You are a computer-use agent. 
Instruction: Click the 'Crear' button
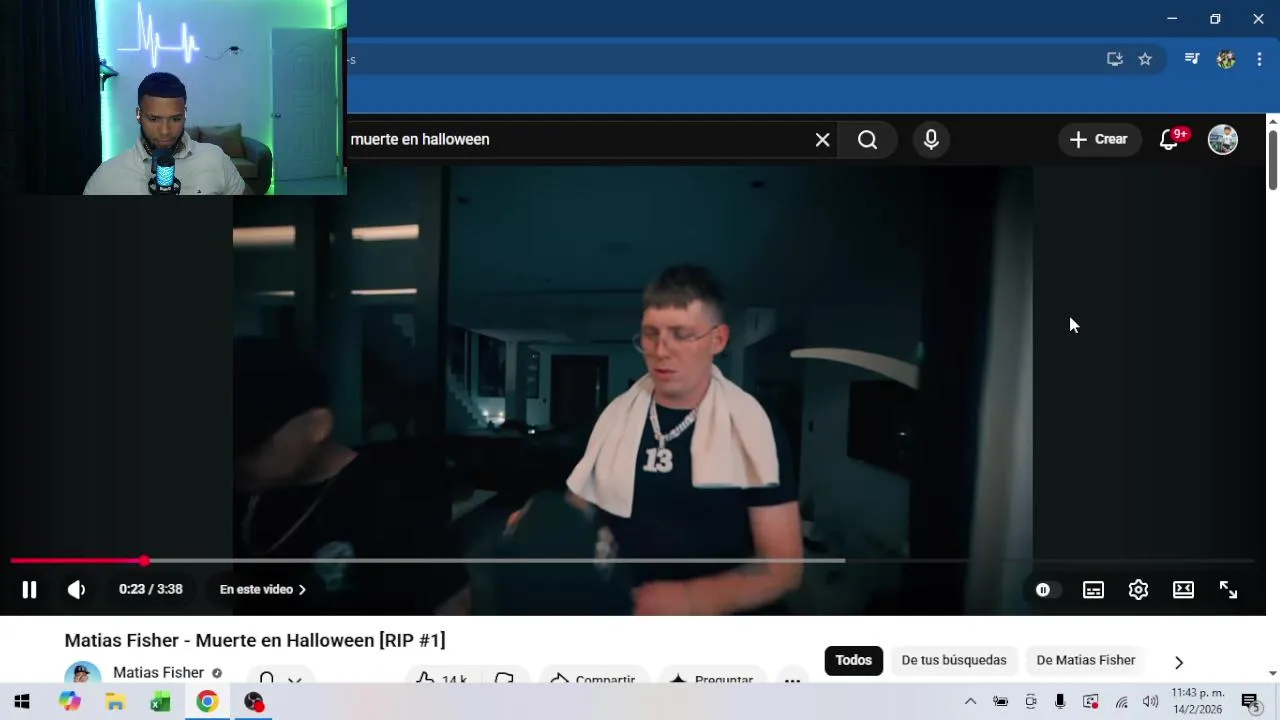1099,140
